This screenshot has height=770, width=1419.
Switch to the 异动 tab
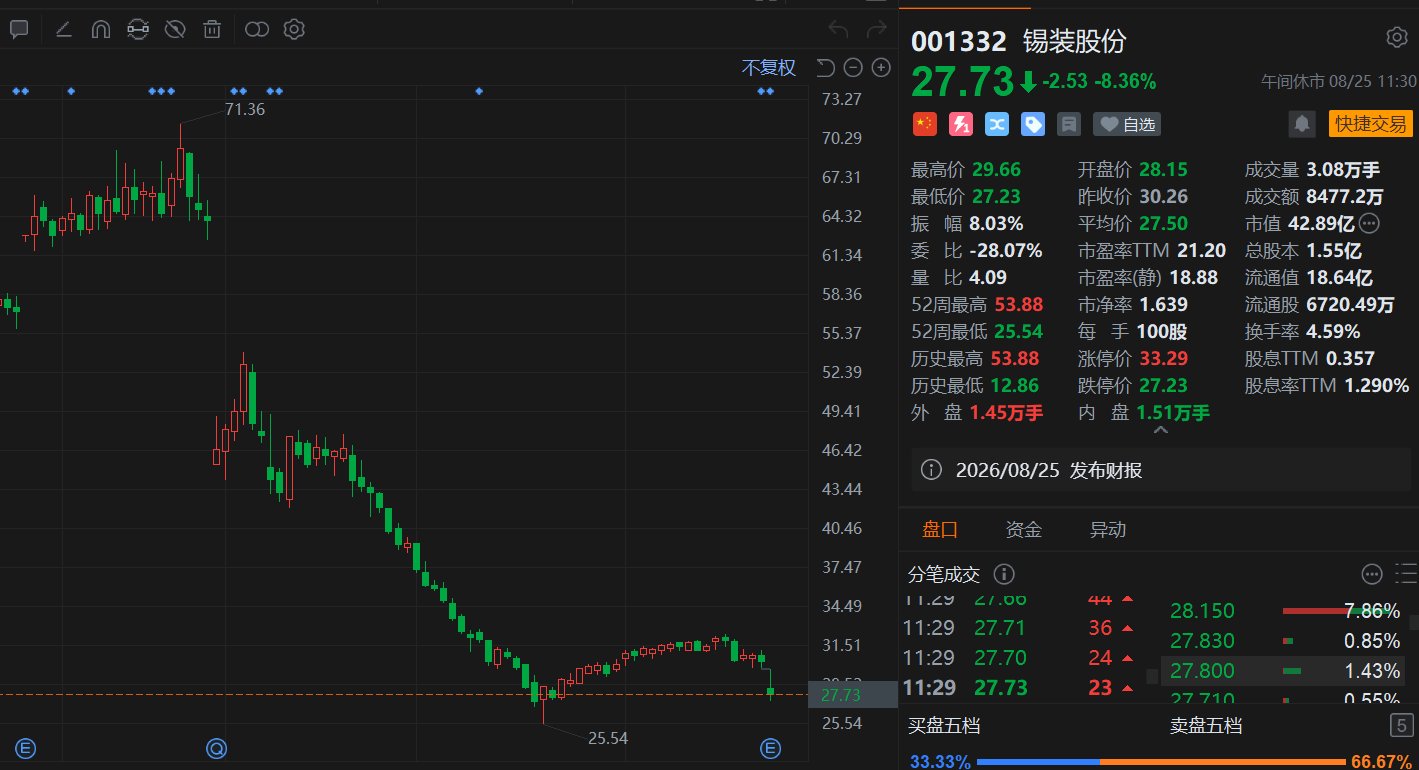[1107, 530]
